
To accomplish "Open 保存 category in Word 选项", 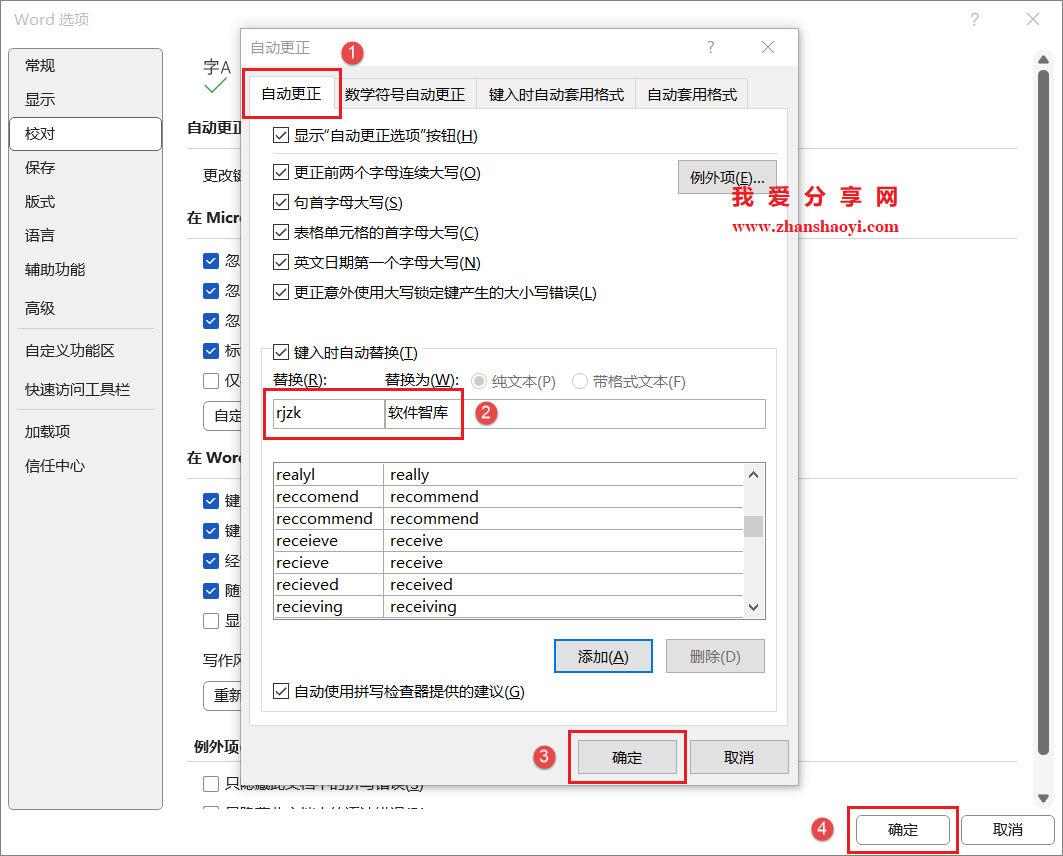I will [85, 167].
